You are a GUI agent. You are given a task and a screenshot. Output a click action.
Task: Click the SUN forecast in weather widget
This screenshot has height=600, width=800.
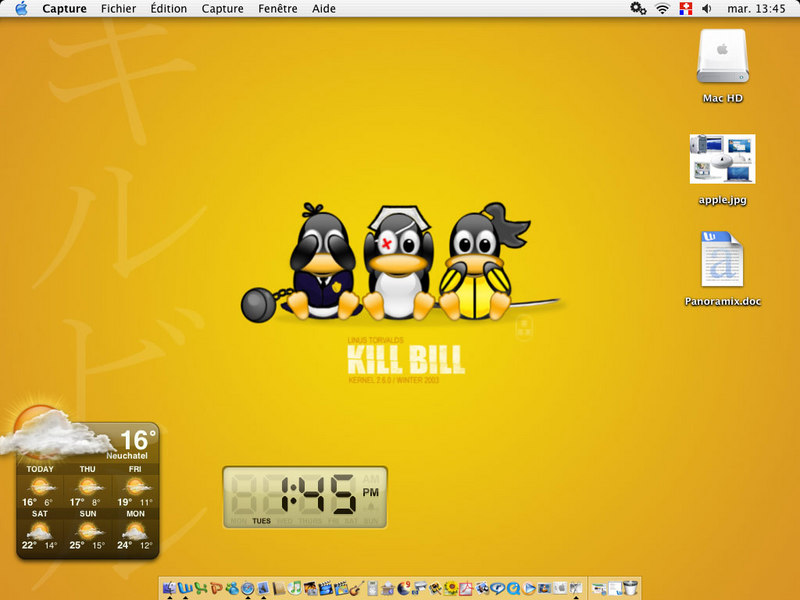pos(87,530)
